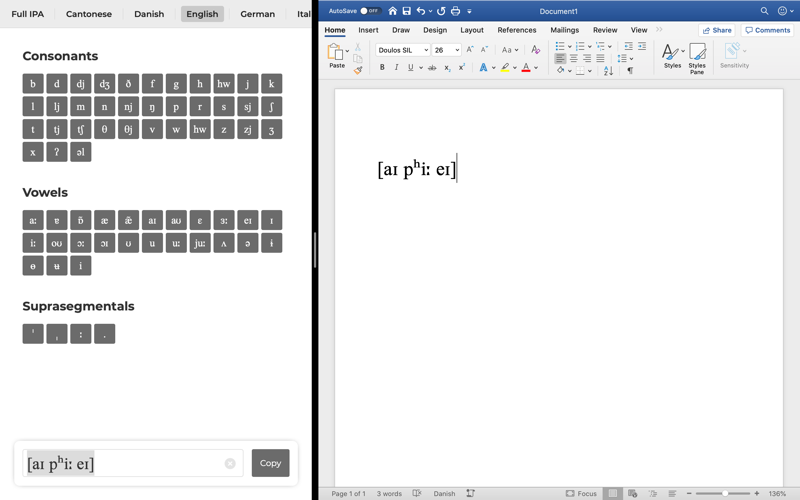Print the document using the printer icon
The image size is (800, 500).
pos(456,11)
